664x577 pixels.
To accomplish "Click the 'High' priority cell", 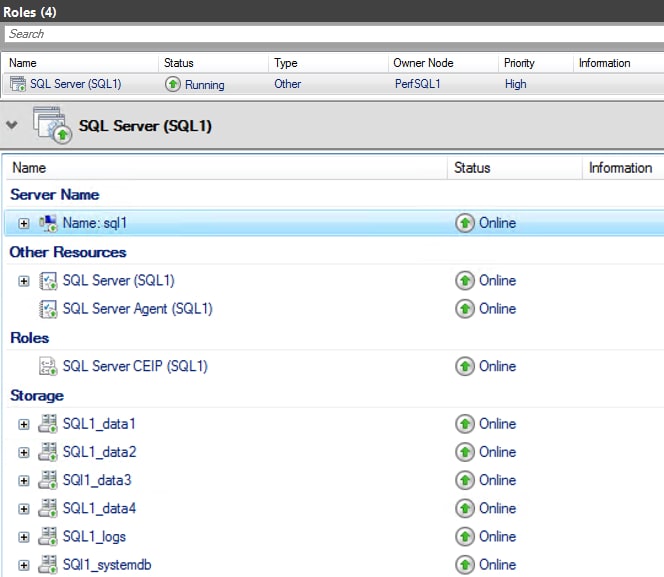I will 515,84.
